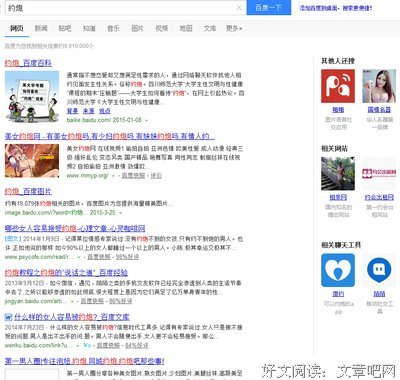The height and width of the screenshot is (380, 400).
Task: Open the 微约 text link
Action: pos(338,294)
